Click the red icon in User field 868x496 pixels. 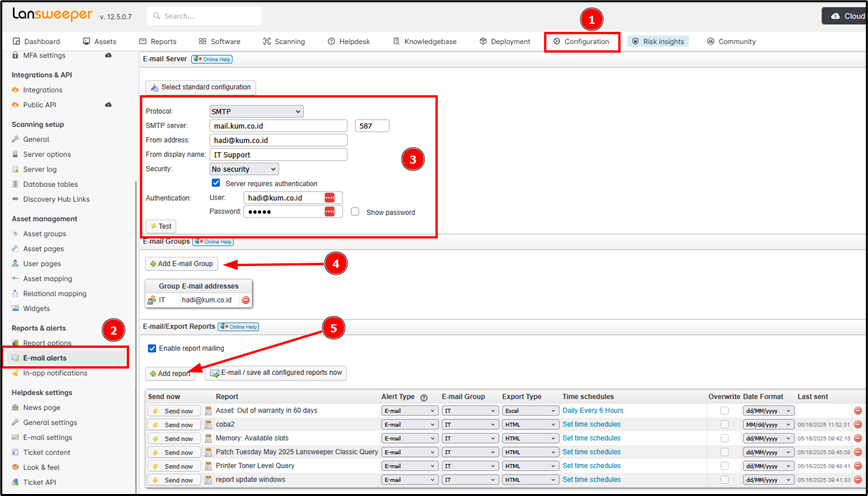pos(330,198)
